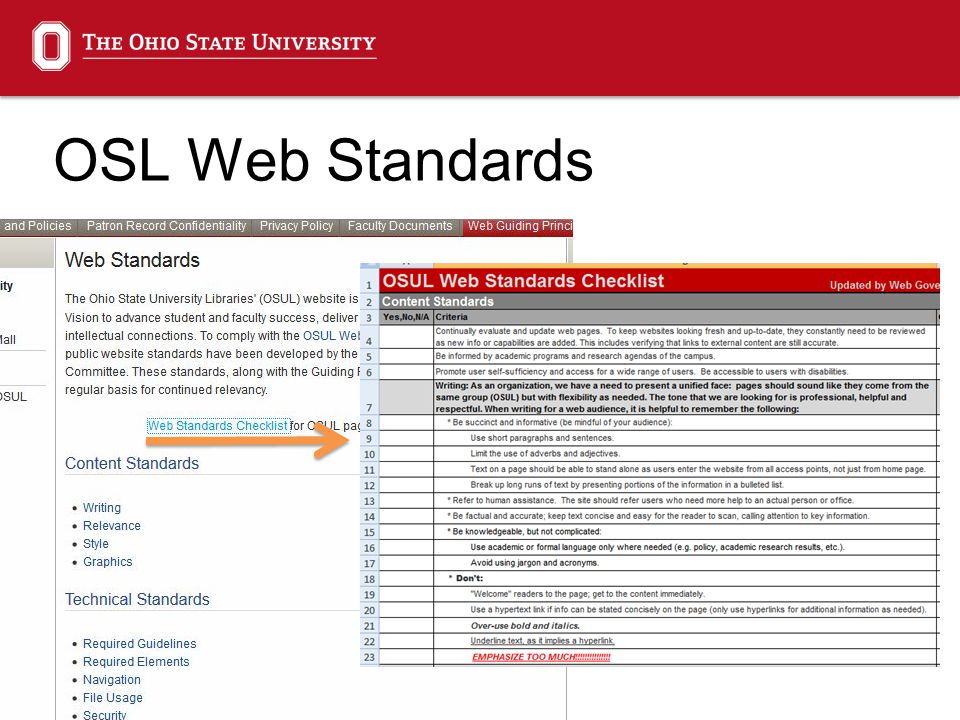Click the OSUL sidebar item
The width and height of the screenshot is (960, 720).
tap(13, 397)
